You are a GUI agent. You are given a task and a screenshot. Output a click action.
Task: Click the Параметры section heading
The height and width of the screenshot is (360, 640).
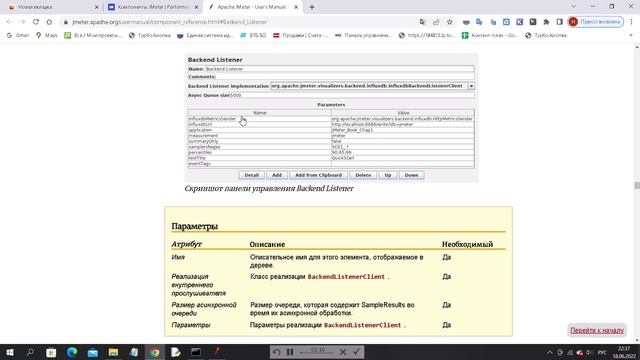coord(195,226)
